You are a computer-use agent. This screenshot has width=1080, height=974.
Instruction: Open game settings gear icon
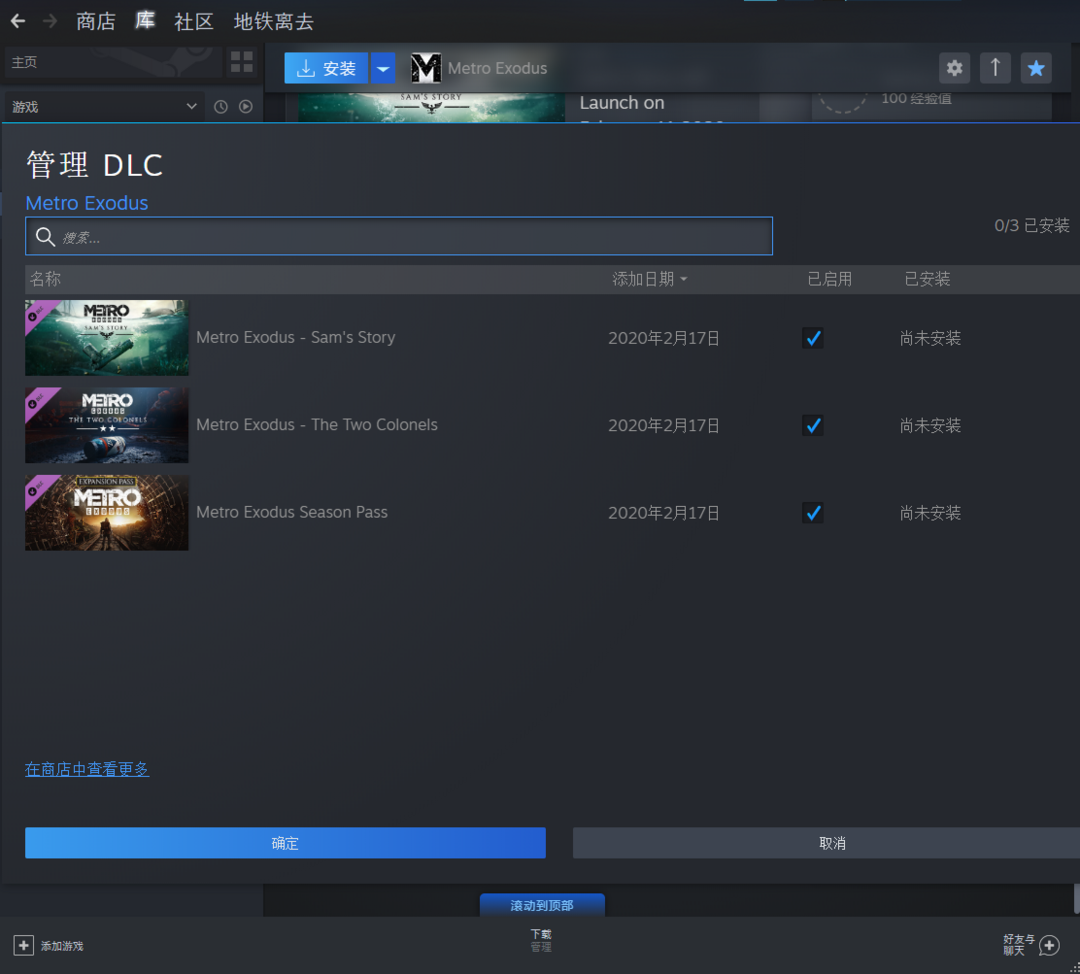[x=954, y=68]
